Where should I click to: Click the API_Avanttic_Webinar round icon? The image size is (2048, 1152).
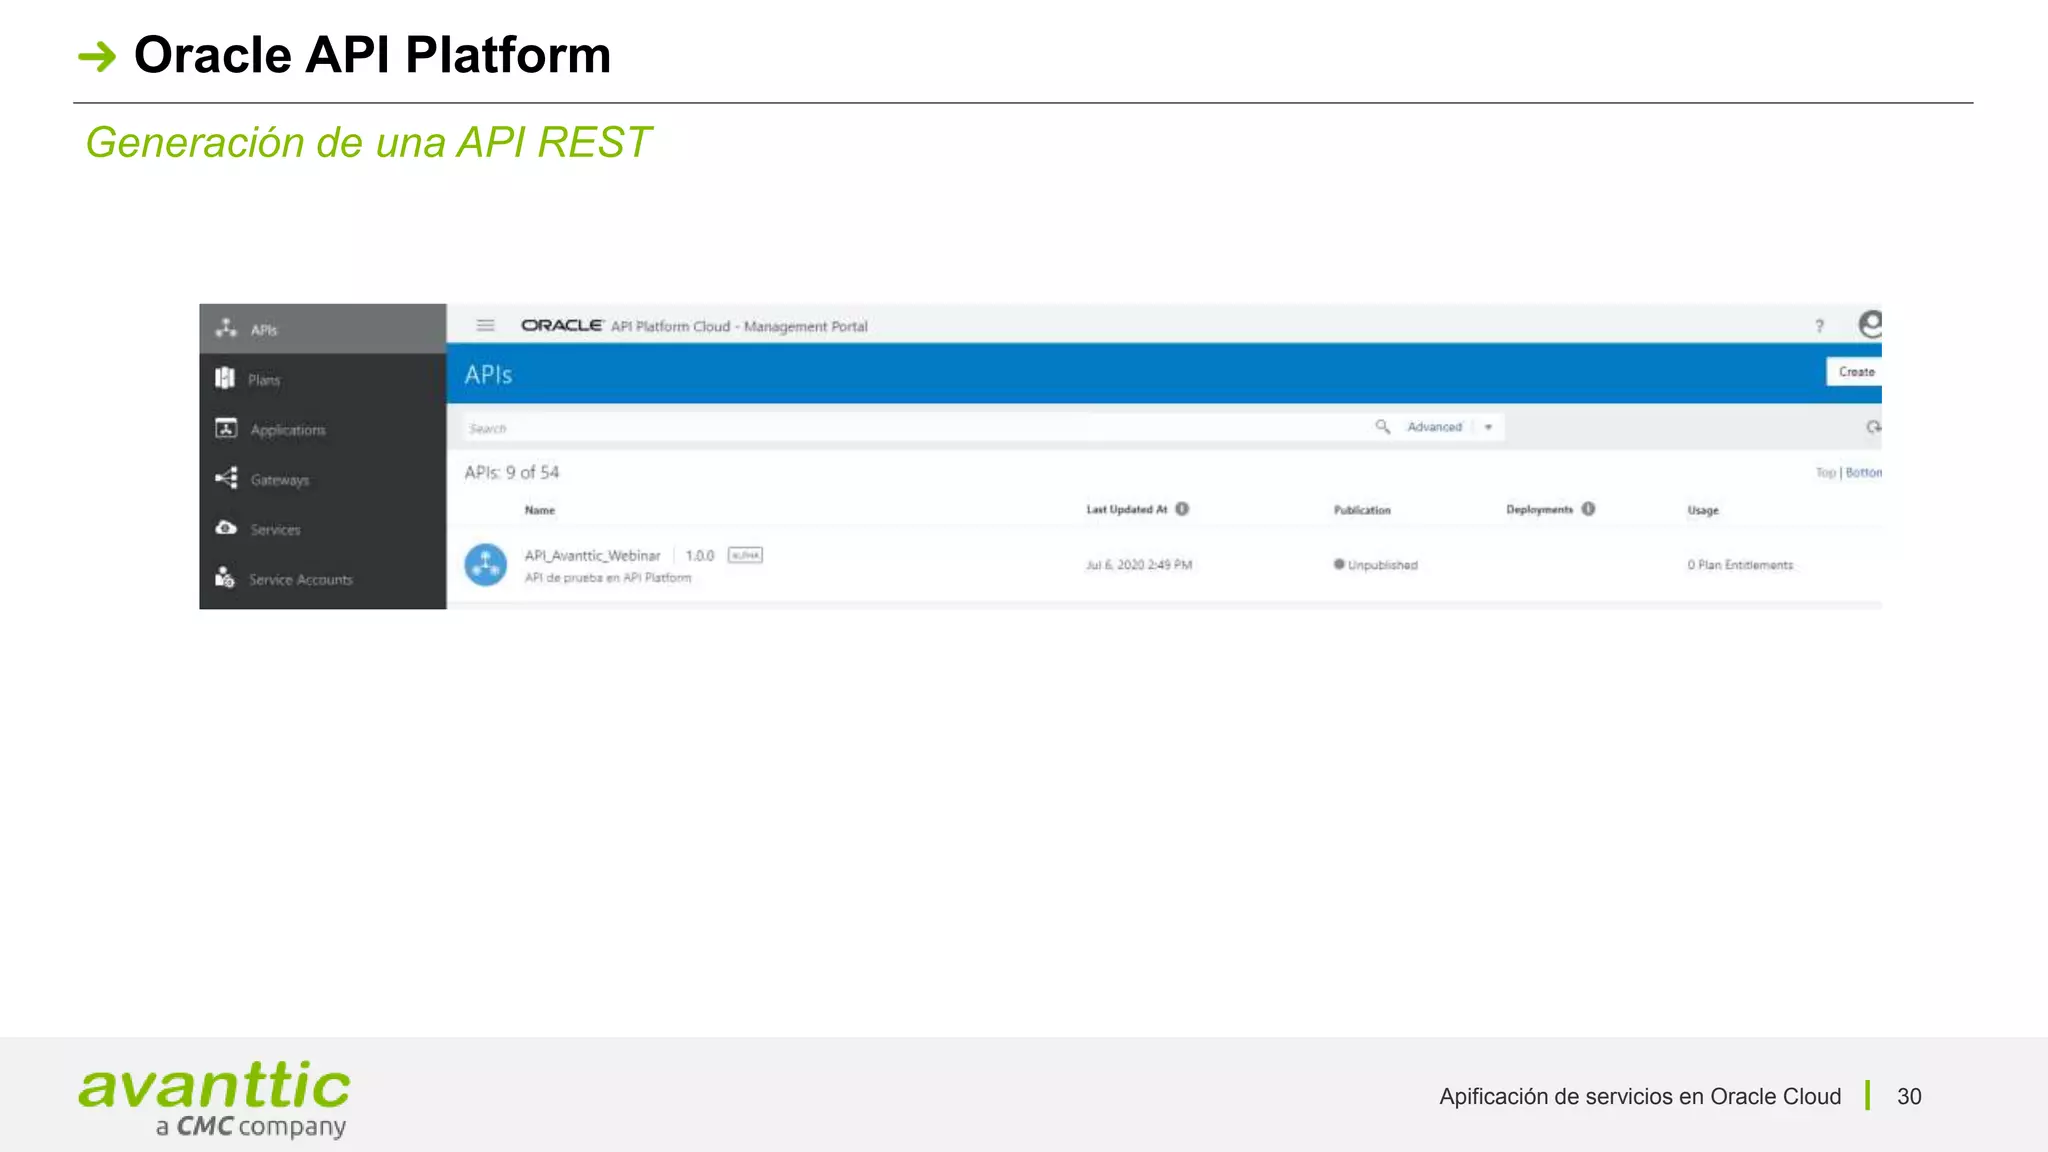[x=486, y=565]
